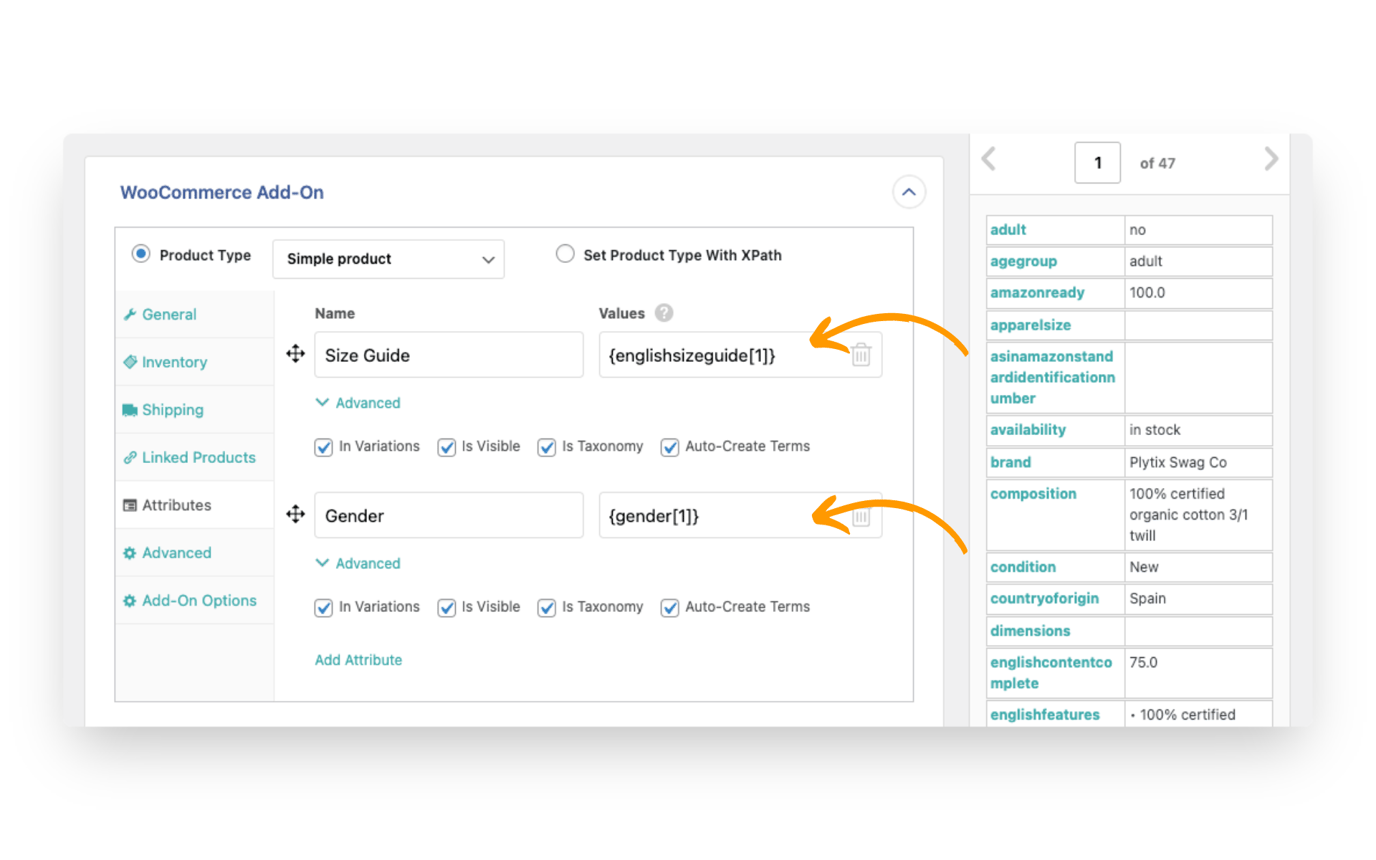Collapse the WooCommerce Add-On panel
1376x860 pixels.
pyautogui.click(x=909, y=192)
